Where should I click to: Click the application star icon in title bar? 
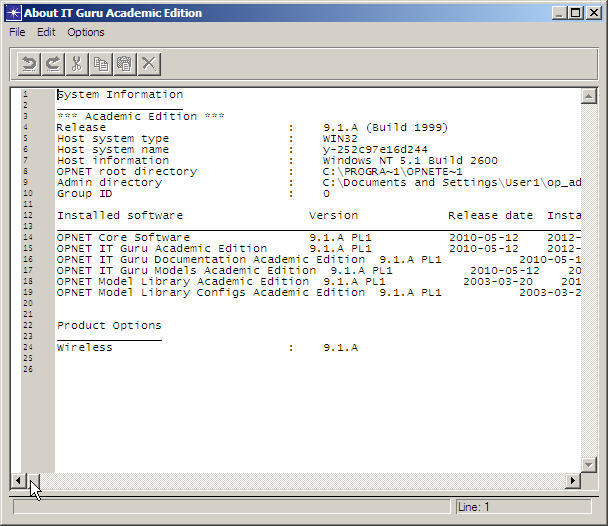click(13, 13)
